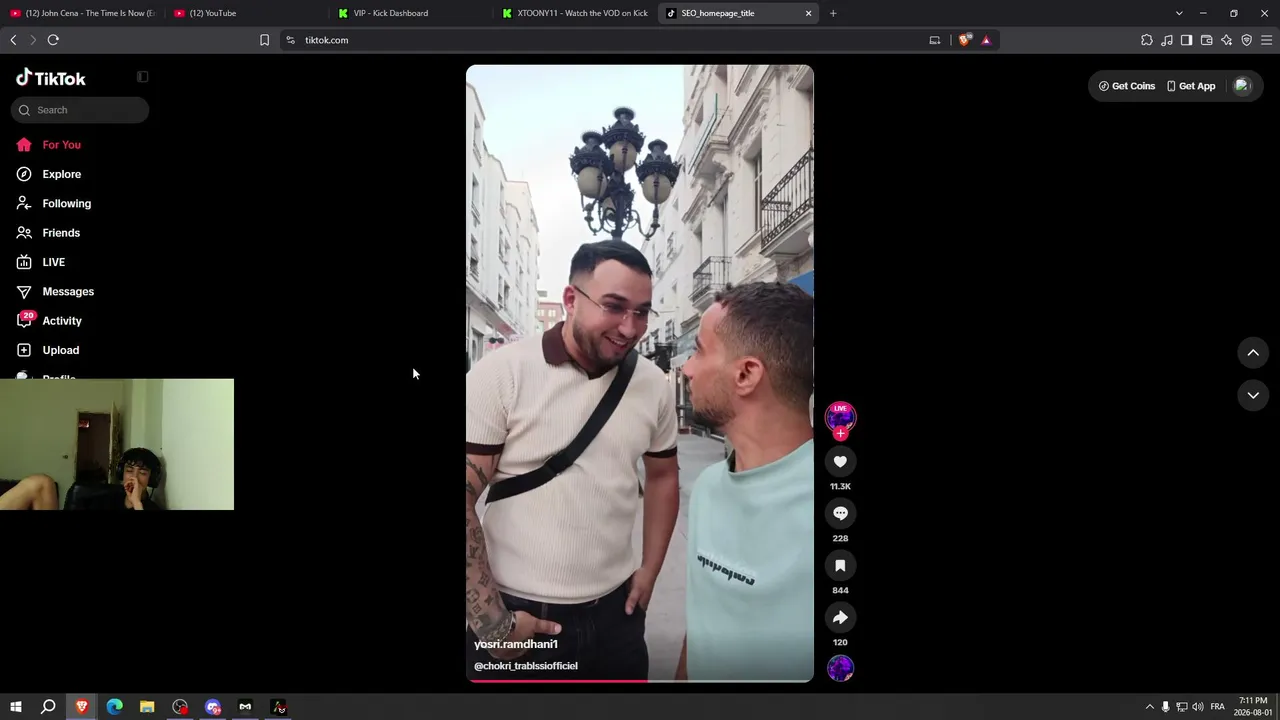1280x720 pixels.
Task: Save the video with the bookmark icon
Action: [x=840, y=565]
